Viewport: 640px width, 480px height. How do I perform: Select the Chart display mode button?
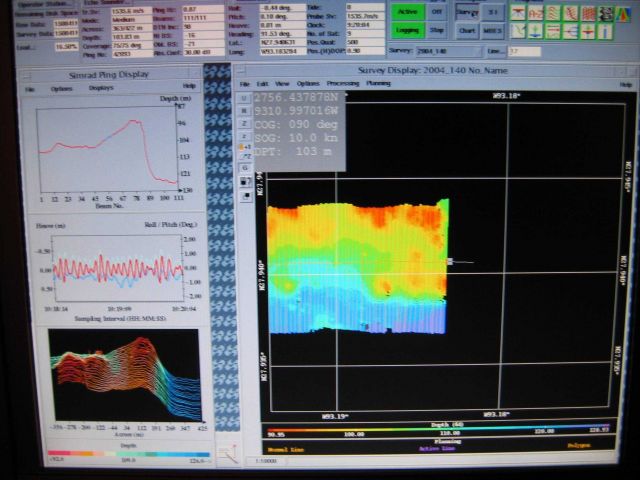point(467,31)
